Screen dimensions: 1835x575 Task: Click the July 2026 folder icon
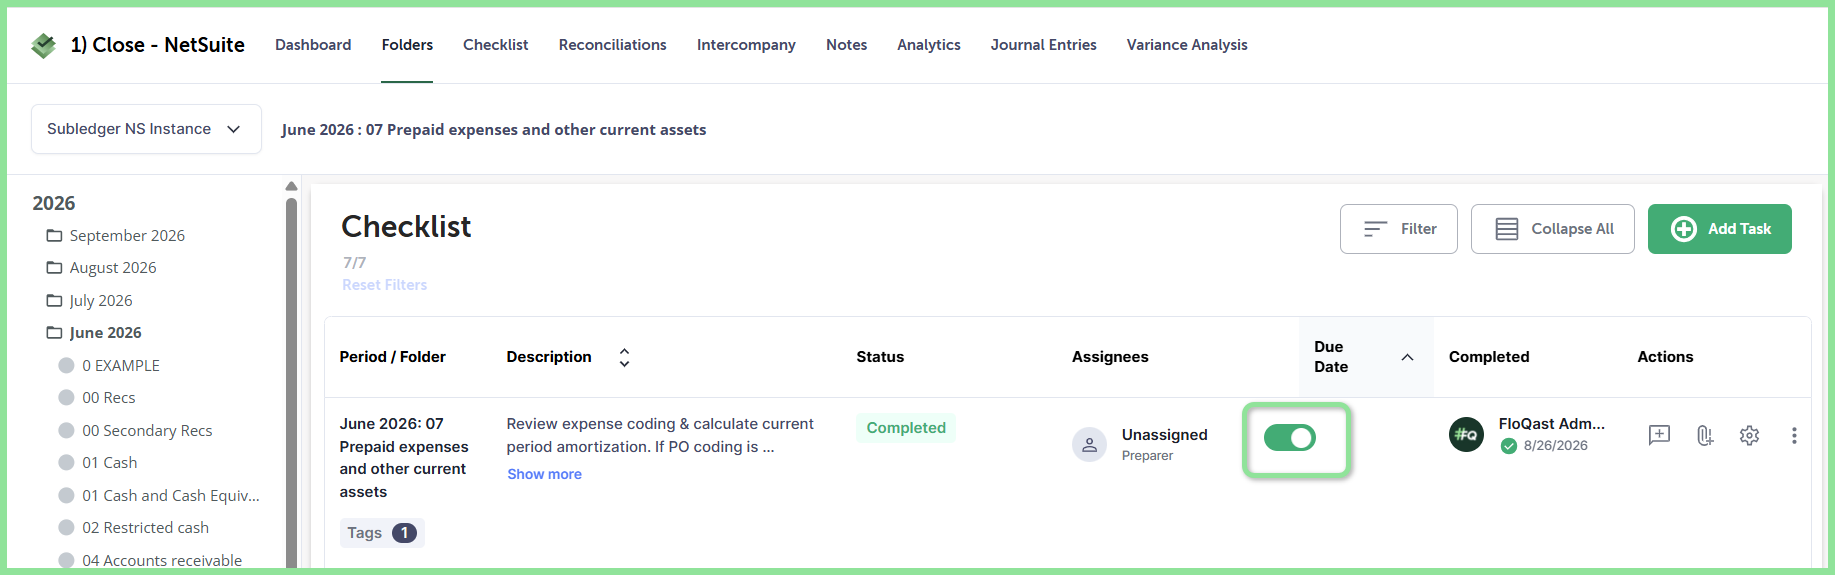pyautogui.click(x=54, y=301)
